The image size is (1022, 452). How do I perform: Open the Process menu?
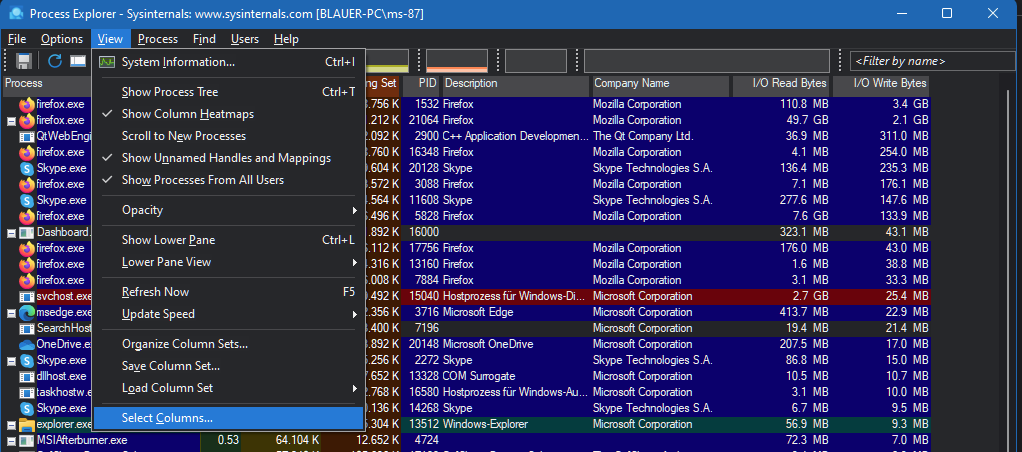(x=158, y=39)
